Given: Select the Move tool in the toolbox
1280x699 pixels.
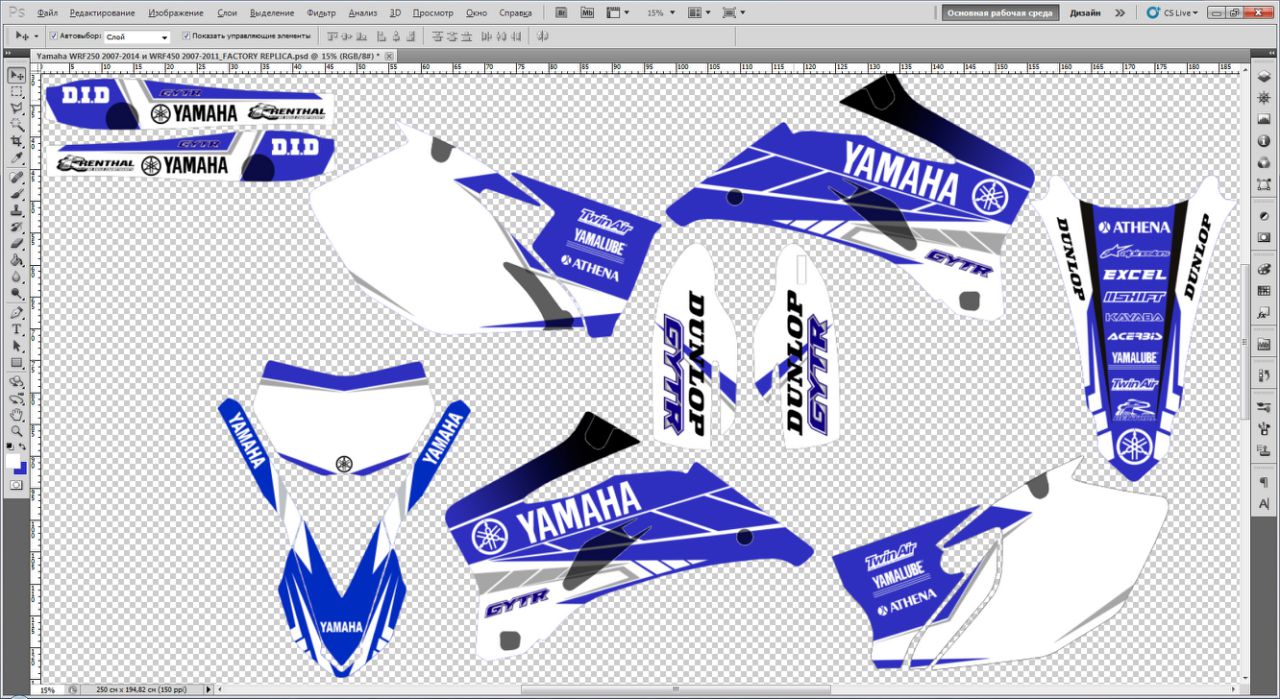Looking at the screenshot, I should [17, 75].
